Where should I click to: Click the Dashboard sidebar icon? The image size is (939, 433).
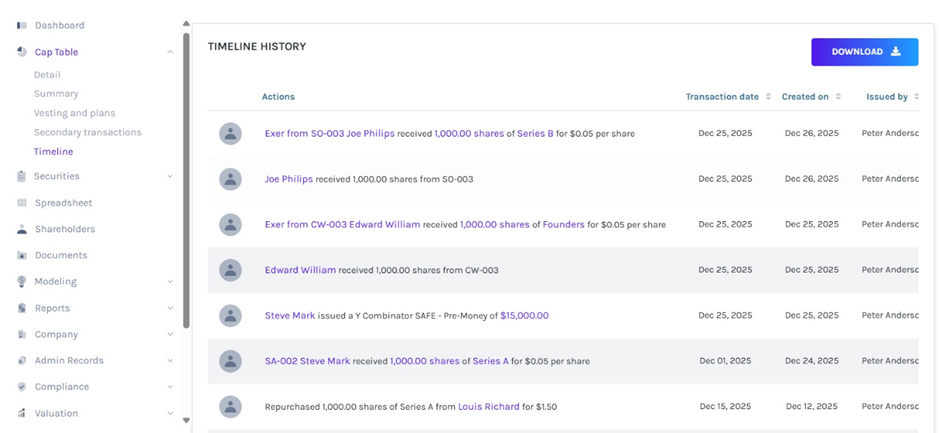point(22,25)
